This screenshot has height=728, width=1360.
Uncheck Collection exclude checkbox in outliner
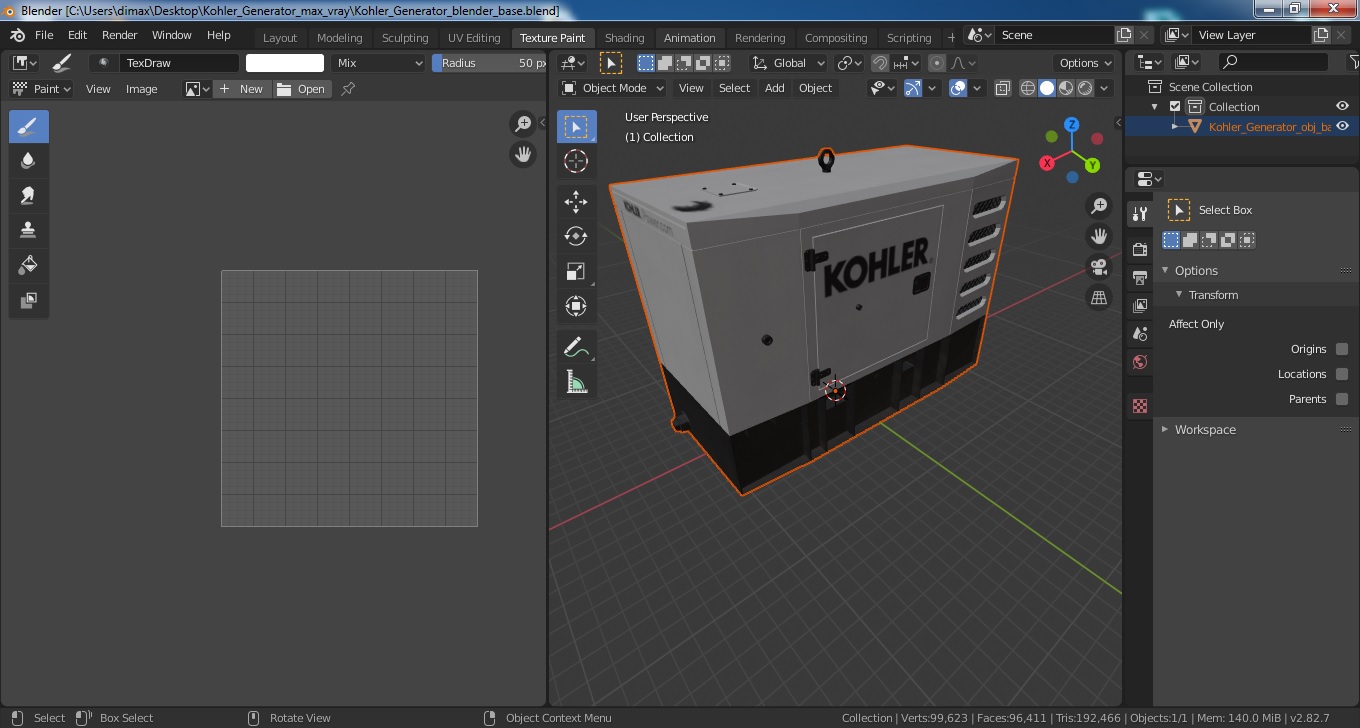point(1175,107)
